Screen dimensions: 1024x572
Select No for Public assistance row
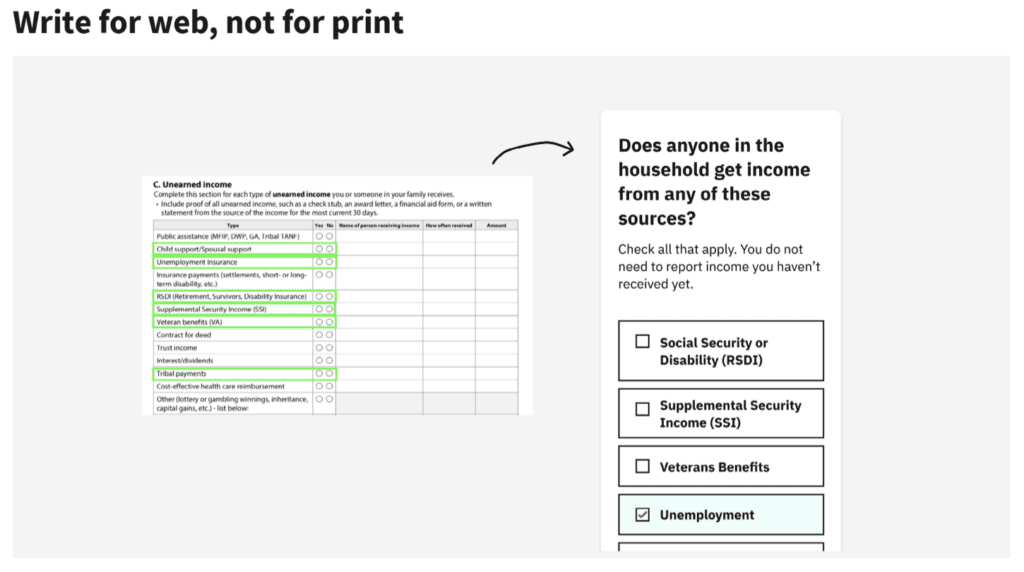click(329, 236)
